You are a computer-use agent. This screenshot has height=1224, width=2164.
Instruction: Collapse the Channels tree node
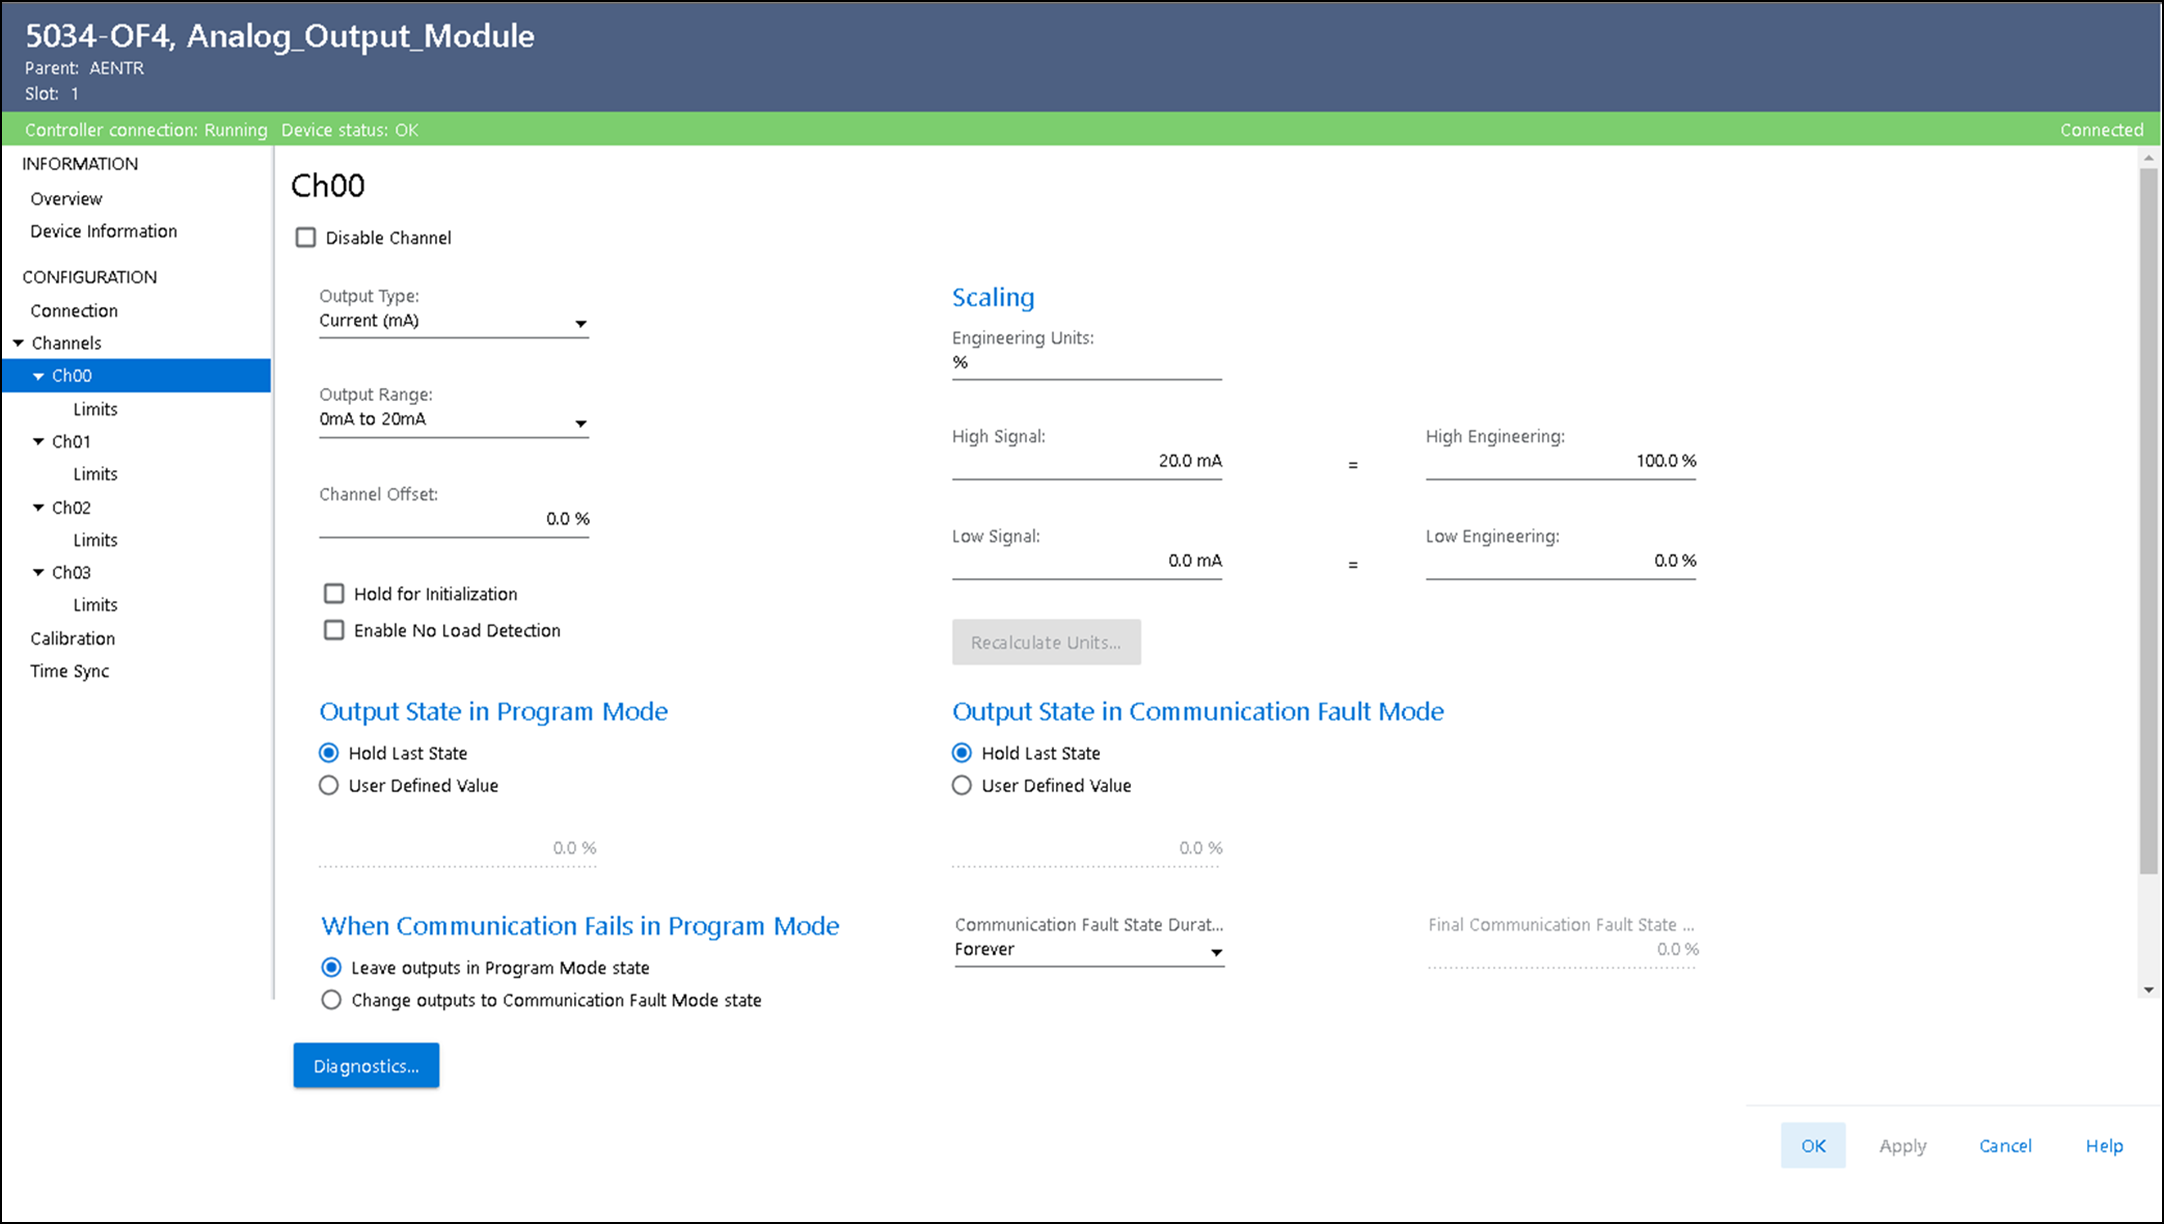[x=18, y=343]
